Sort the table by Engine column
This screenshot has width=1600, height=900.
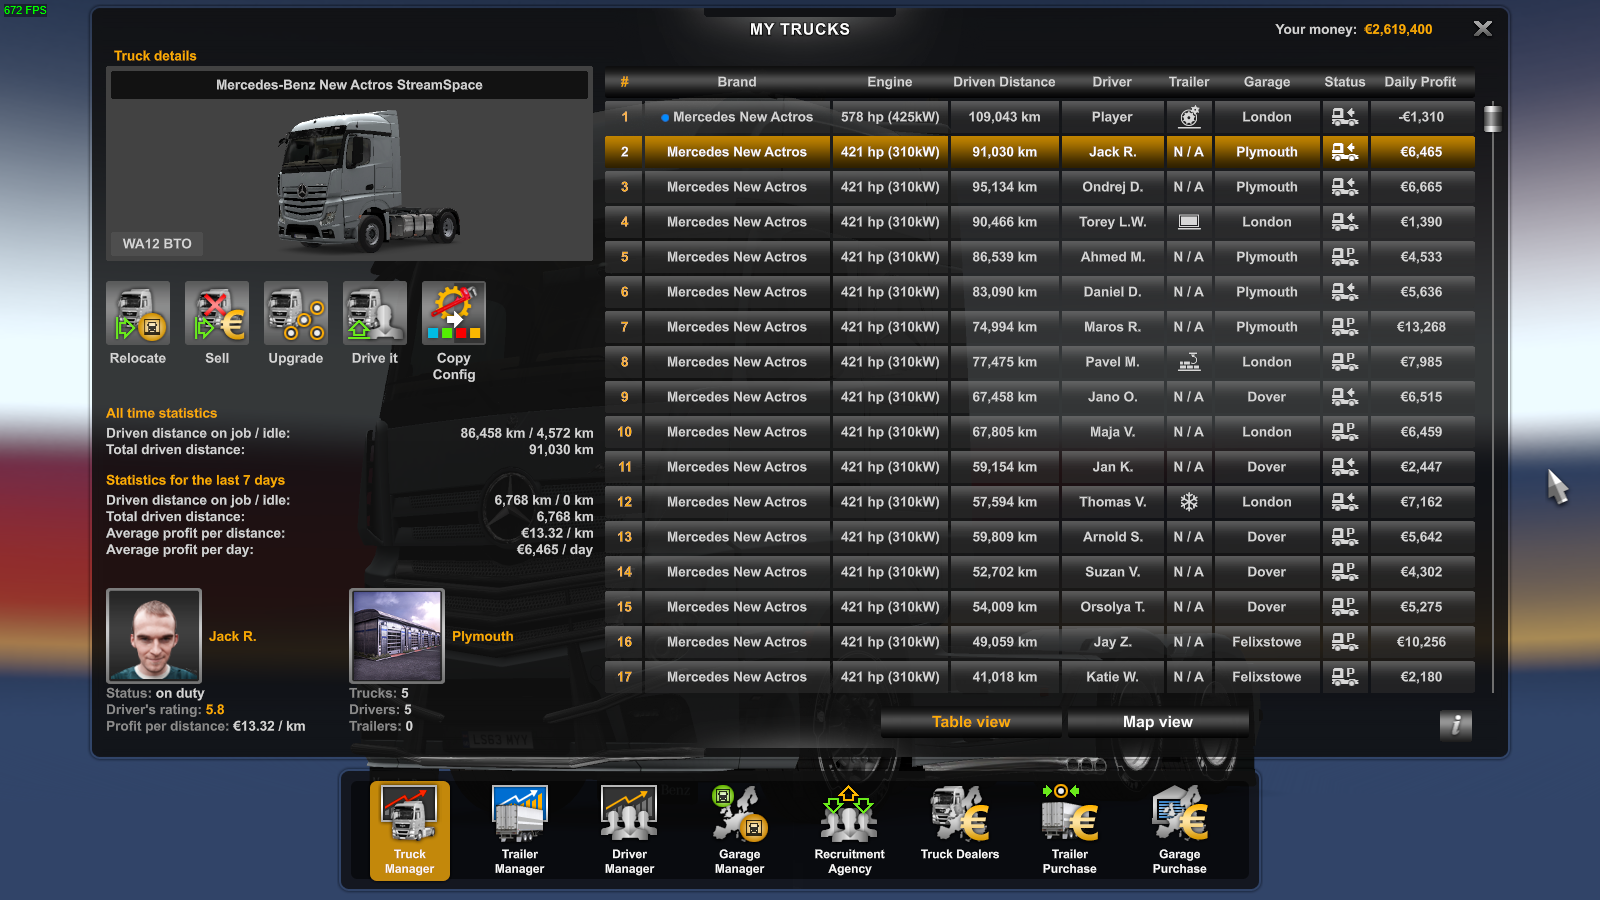tap(890, 82)
